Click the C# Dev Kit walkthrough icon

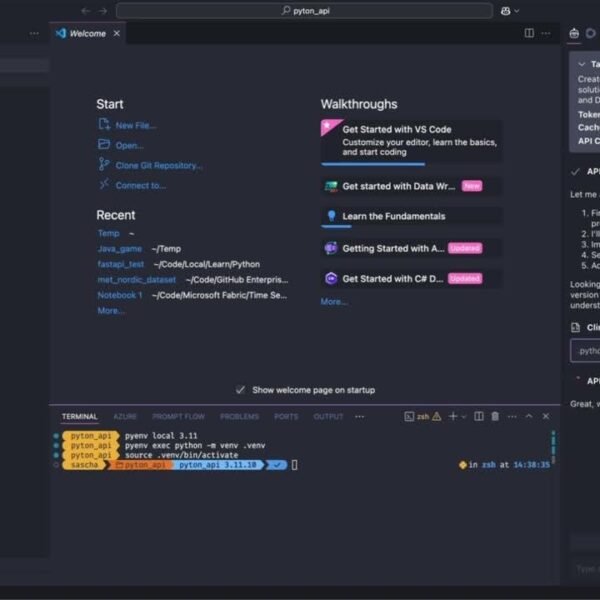tap(331, 279)
